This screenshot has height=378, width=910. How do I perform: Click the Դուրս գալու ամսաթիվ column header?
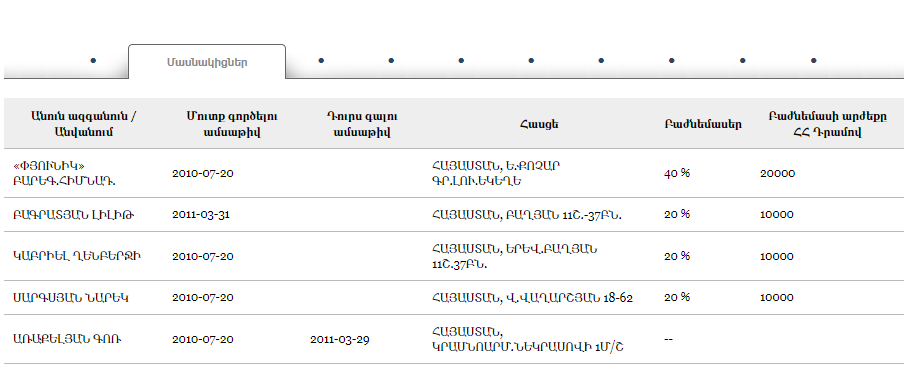point(362,124)
